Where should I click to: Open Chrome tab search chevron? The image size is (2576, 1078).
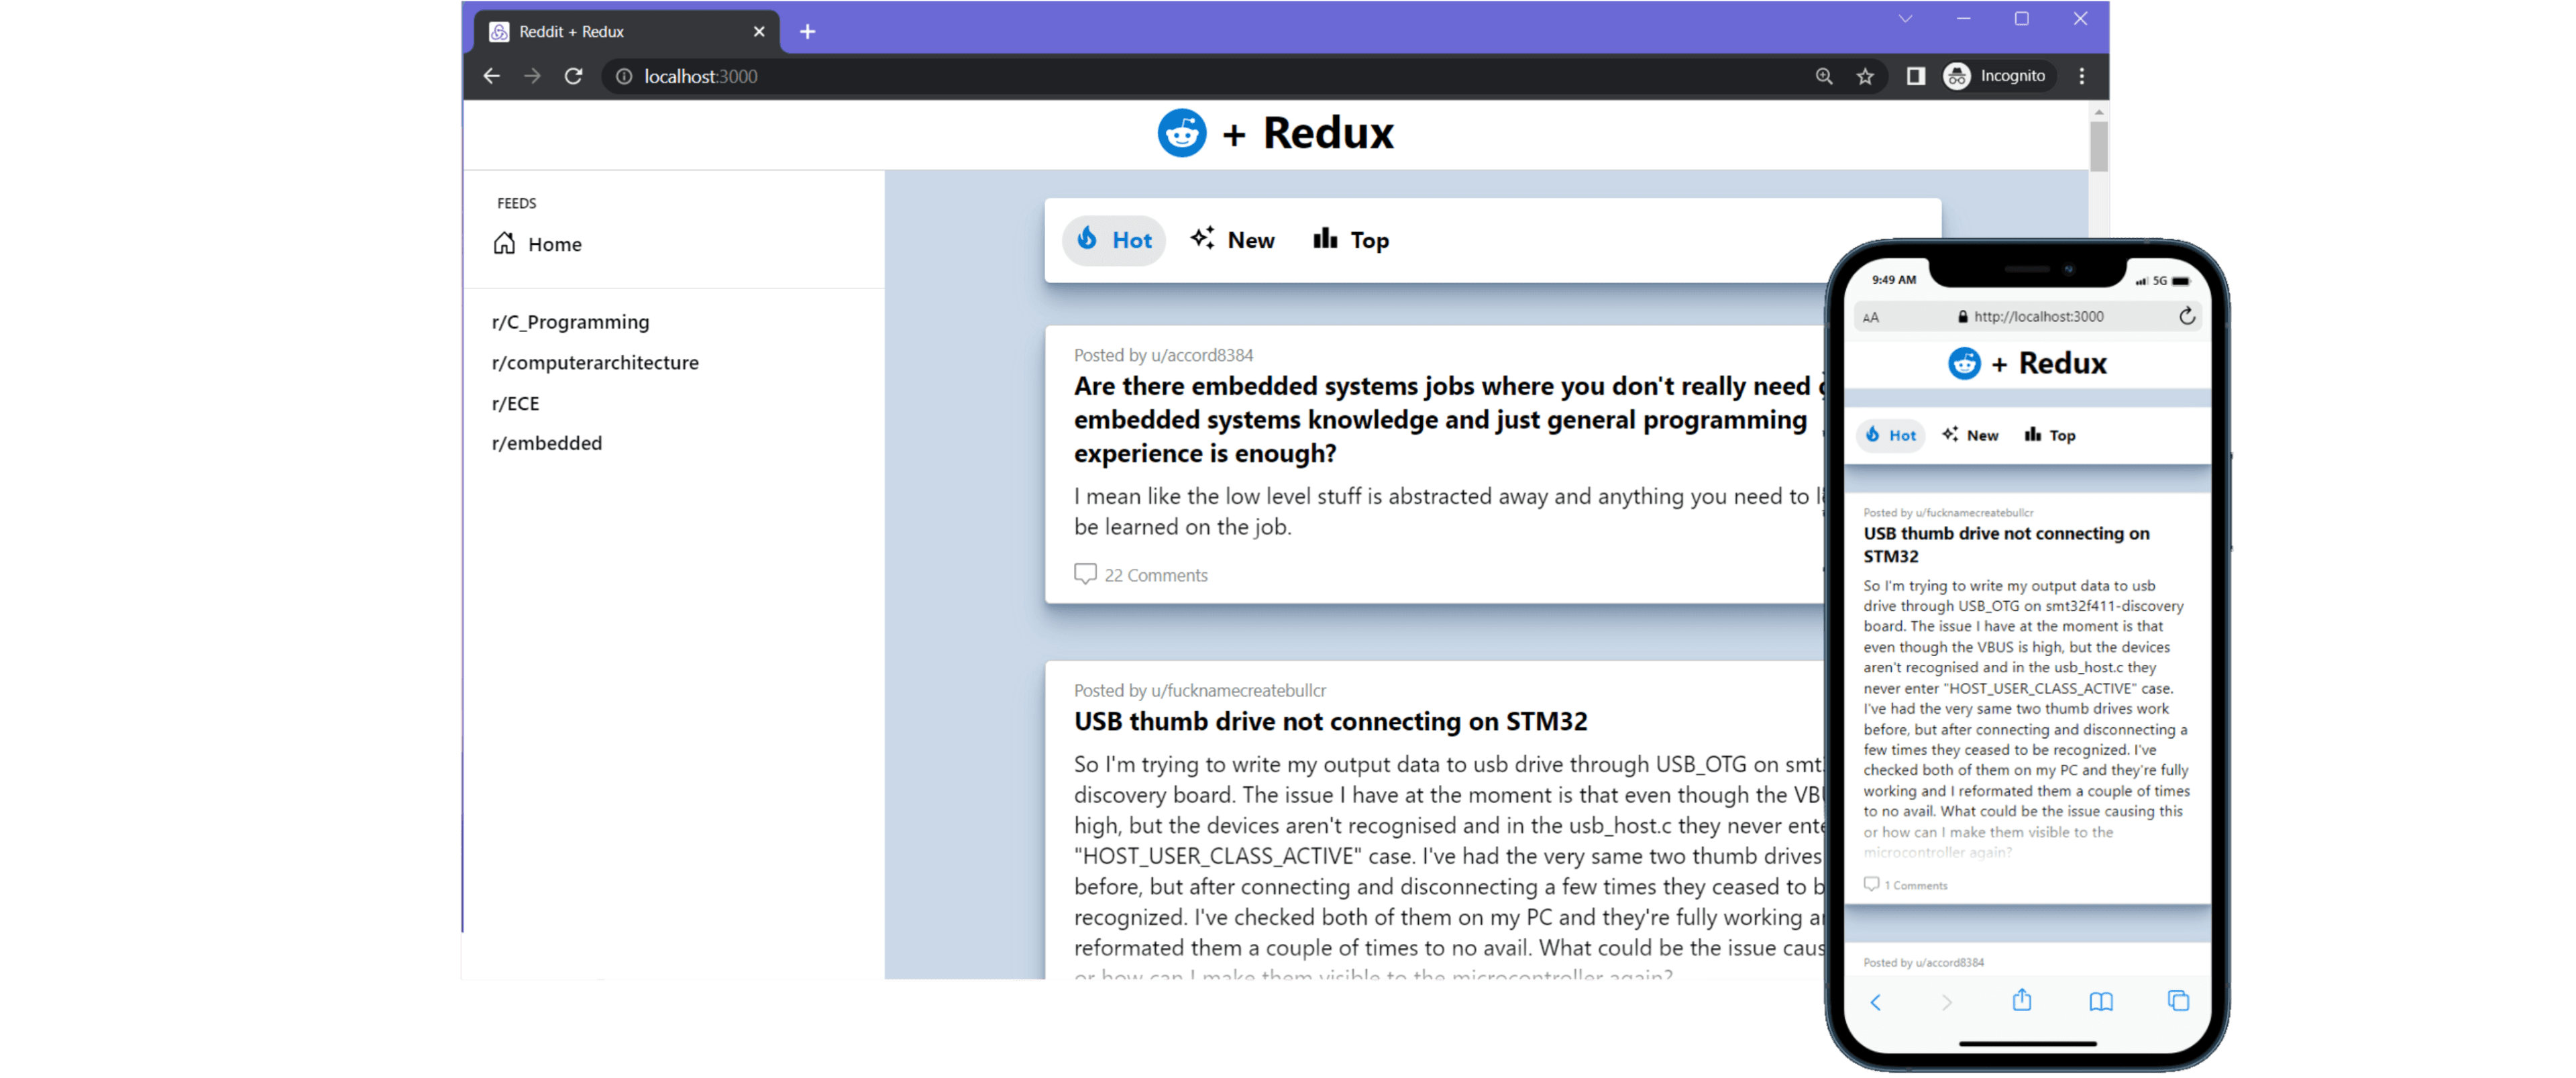tap(1905, 19)
